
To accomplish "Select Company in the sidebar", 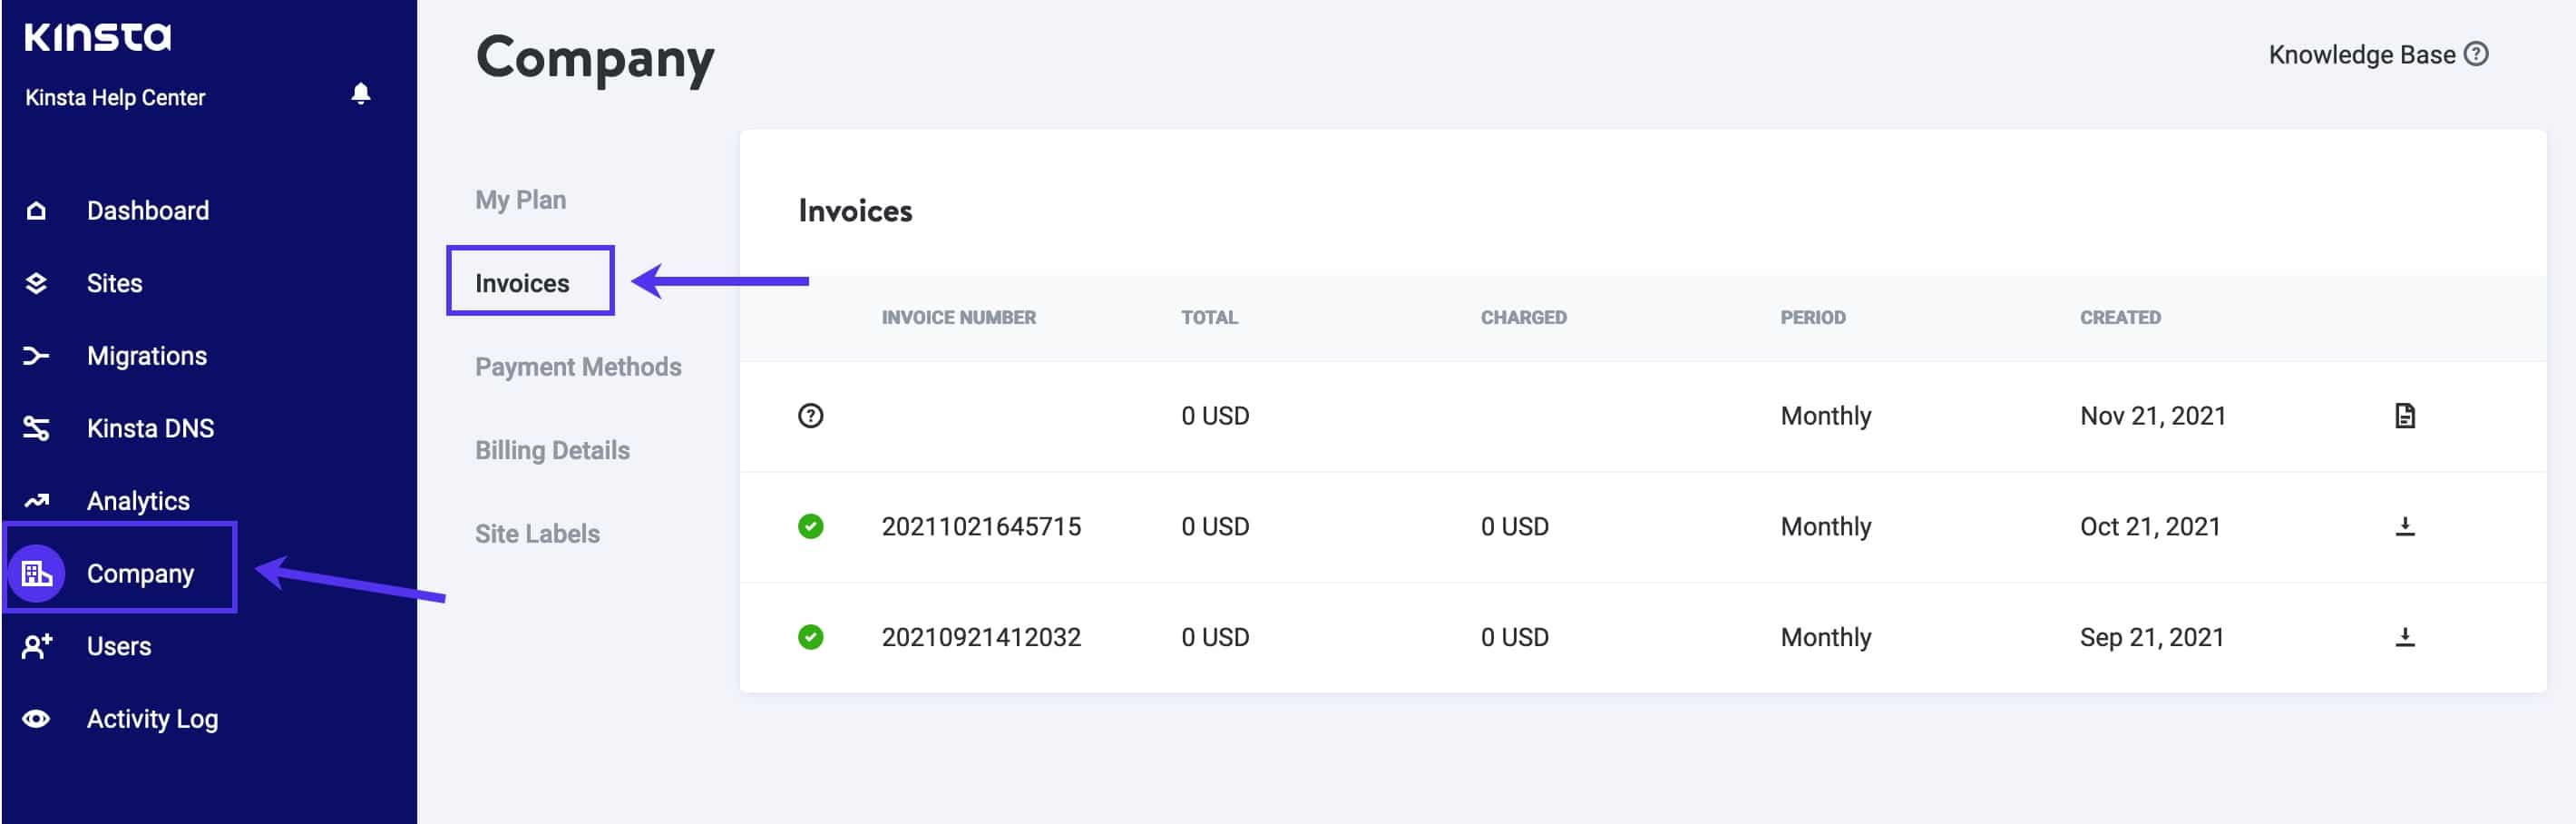I will [140, 574].
